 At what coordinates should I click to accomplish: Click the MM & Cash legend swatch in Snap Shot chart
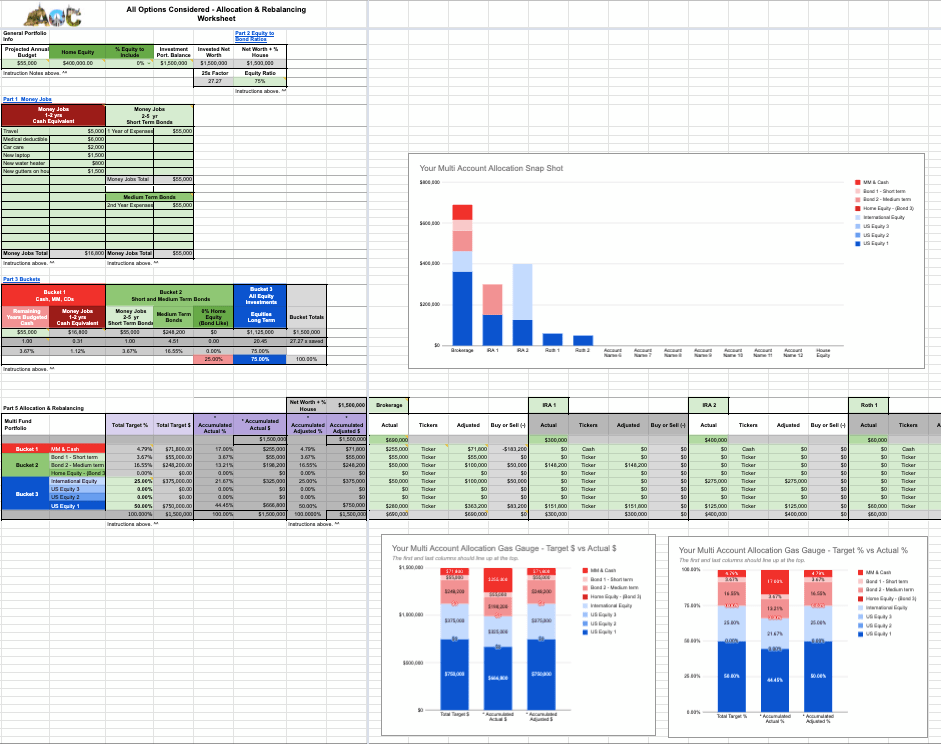[x=857, y=183]
